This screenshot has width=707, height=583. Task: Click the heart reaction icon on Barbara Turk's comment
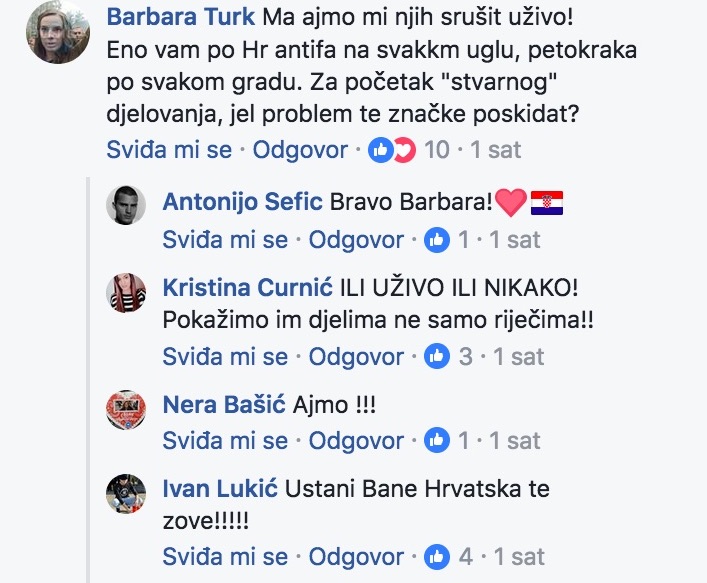[405, 150]
